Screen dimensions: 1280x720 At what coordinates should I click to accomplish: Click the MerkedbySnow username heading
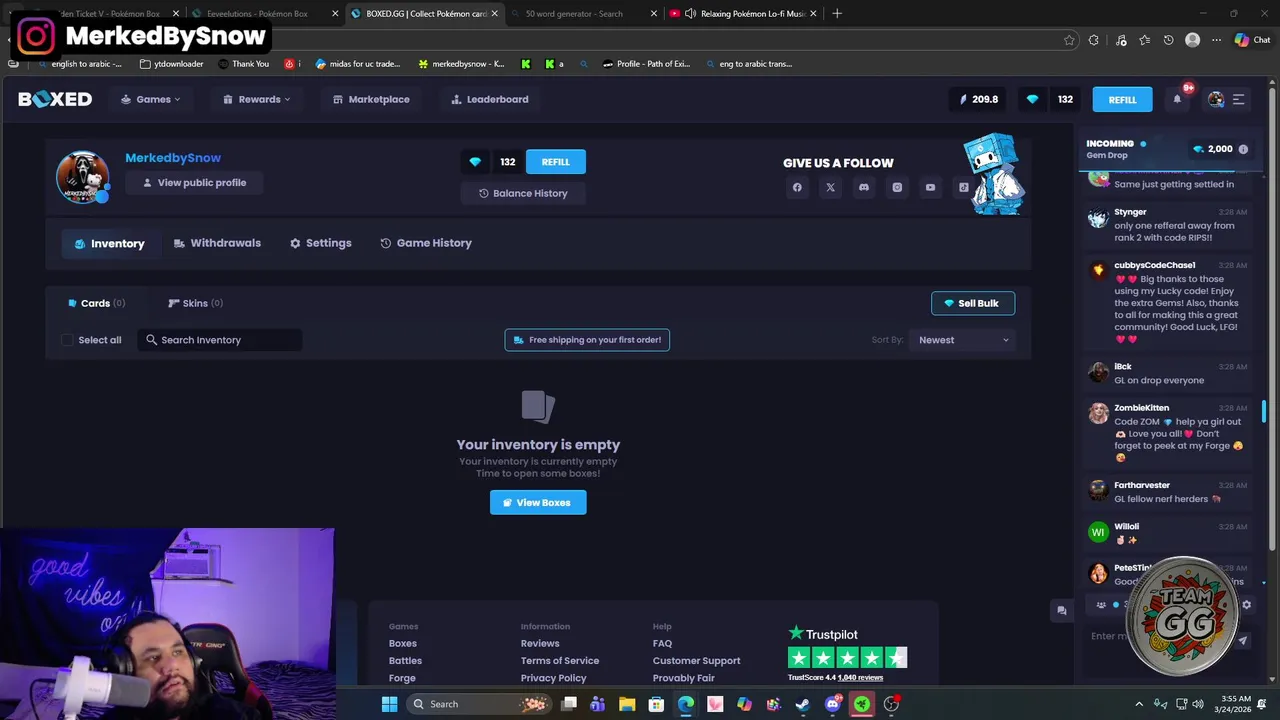[x=173, y=158]
